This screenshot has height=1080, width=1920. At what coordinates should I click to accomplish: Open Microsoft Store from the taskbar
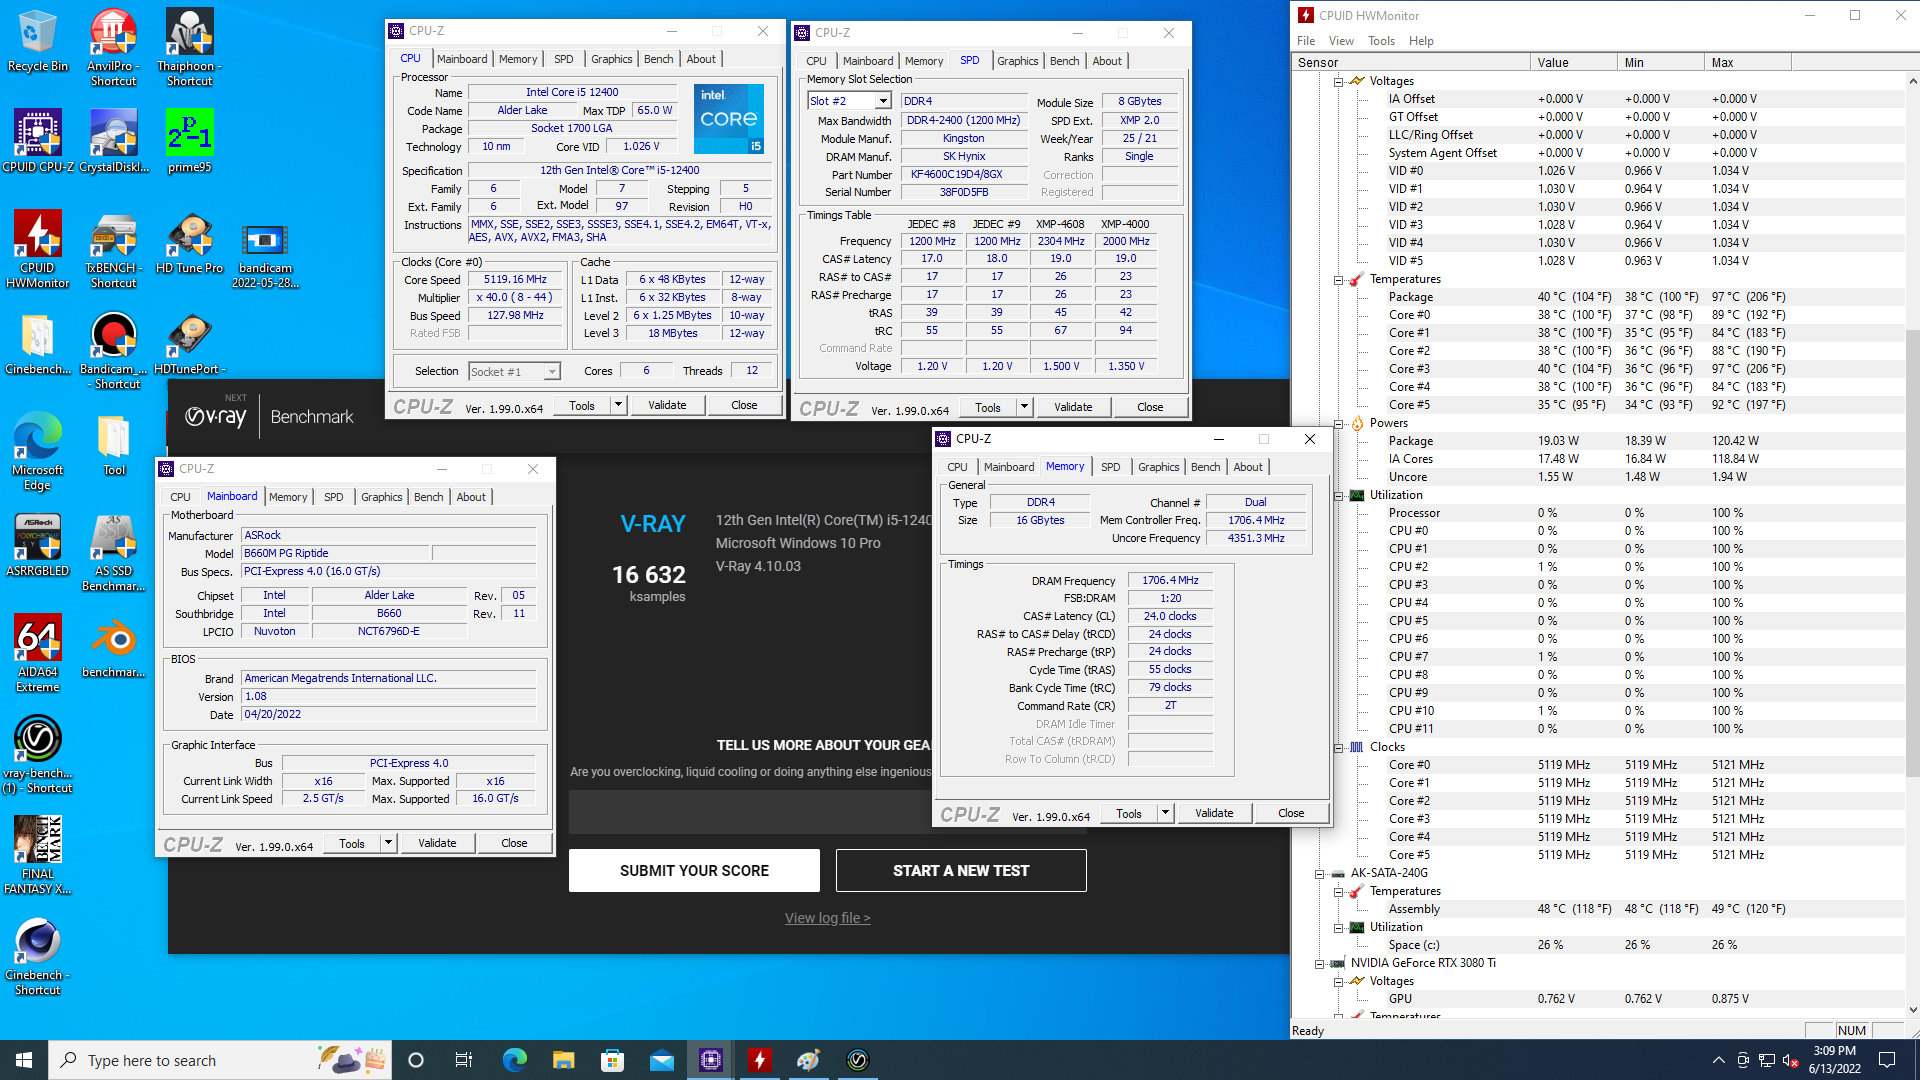[x=612, y=1060]
